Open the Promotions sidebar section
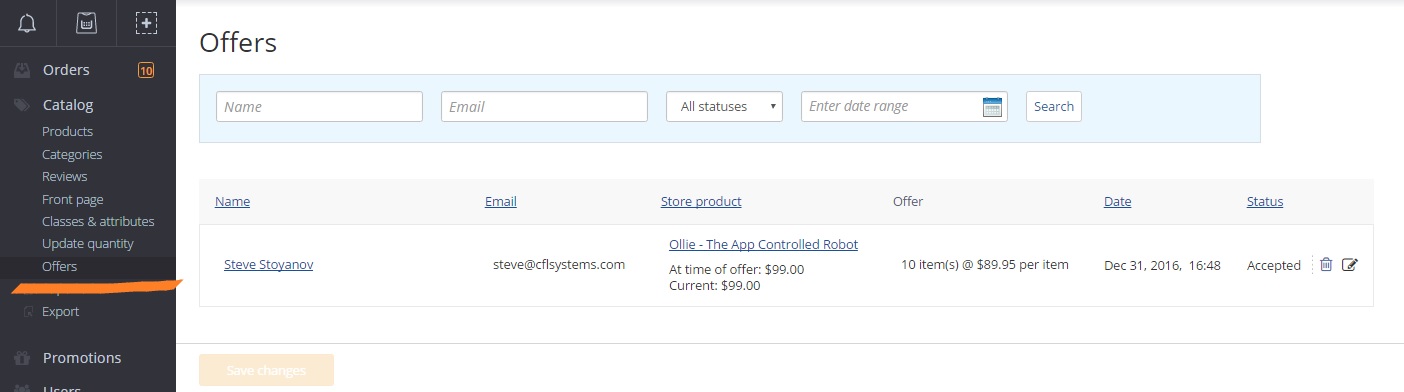This screenshot has height=392, width=1404. (x=82, y=358)
